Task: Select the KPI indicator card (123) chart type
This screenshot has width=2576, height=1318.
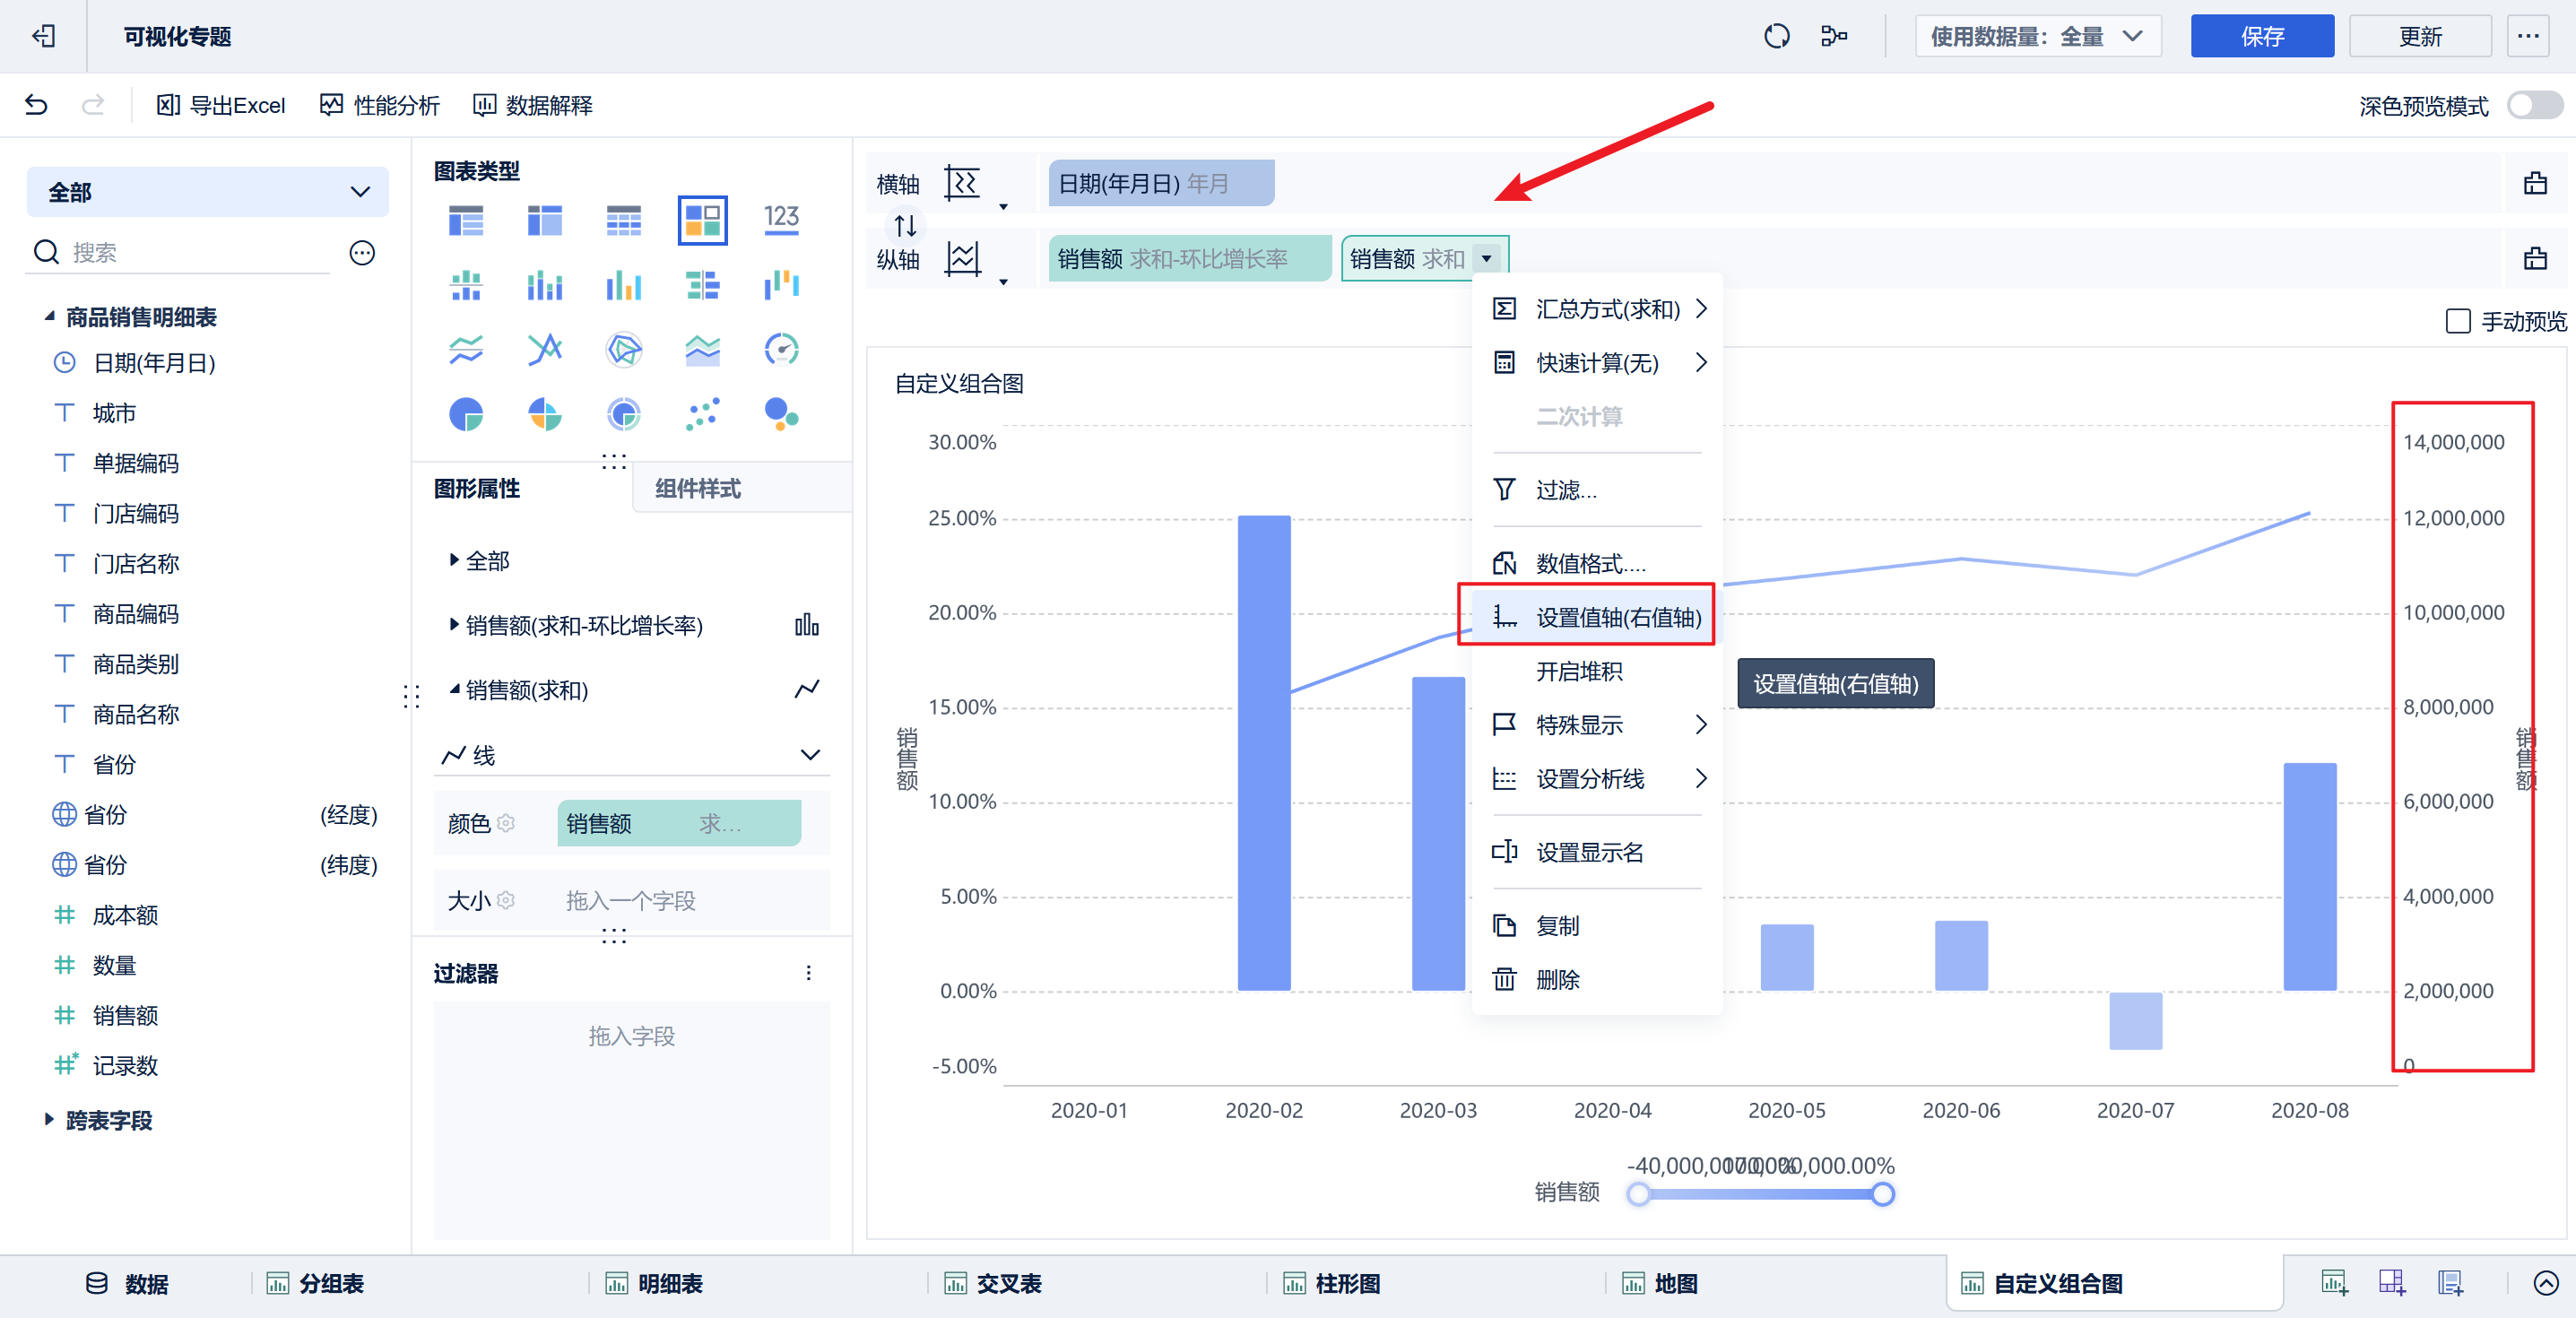Action: click(x=781, y=219)
